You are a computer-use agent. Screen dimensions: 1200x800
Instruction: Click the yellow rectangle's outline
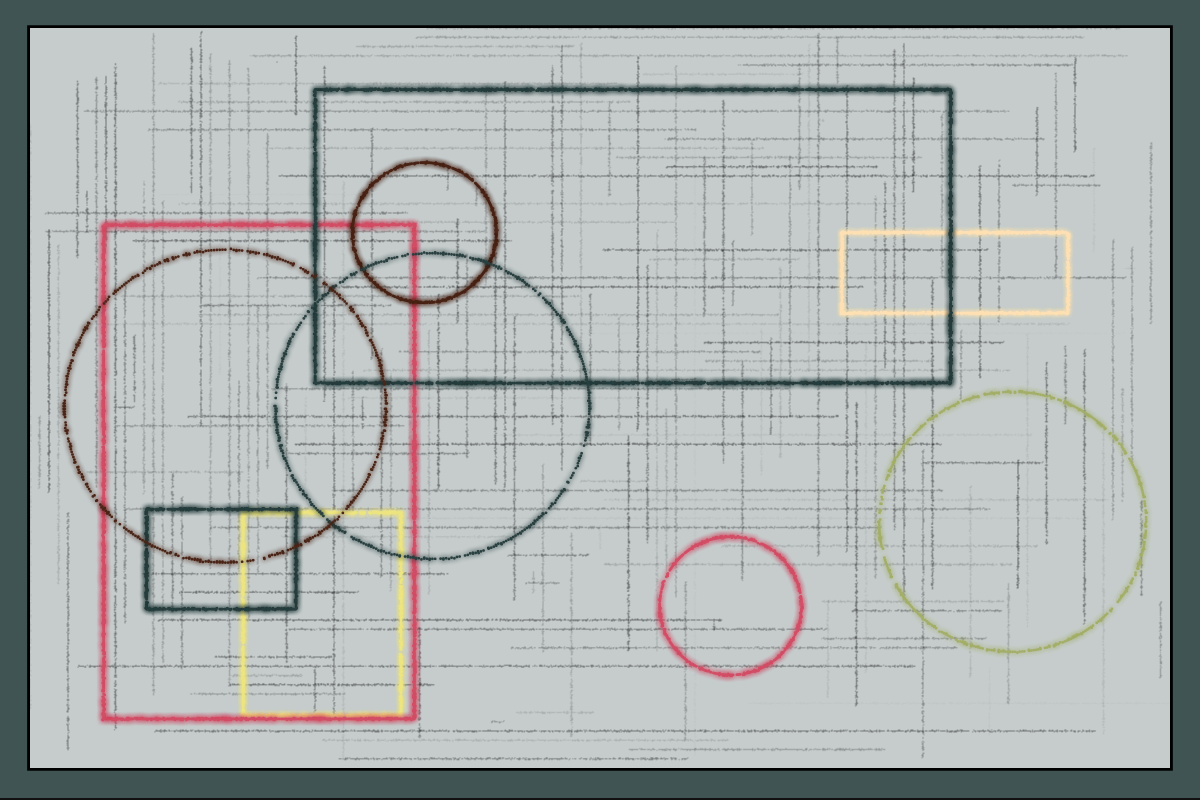point(322,714)
